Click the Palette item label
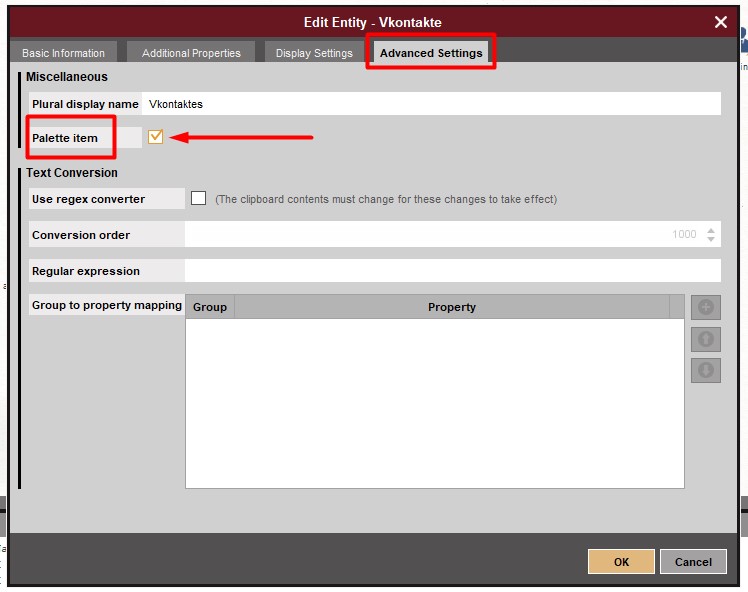Image resolution: width=748 pixels, height=592 pixels. click(x=65, y=138)
